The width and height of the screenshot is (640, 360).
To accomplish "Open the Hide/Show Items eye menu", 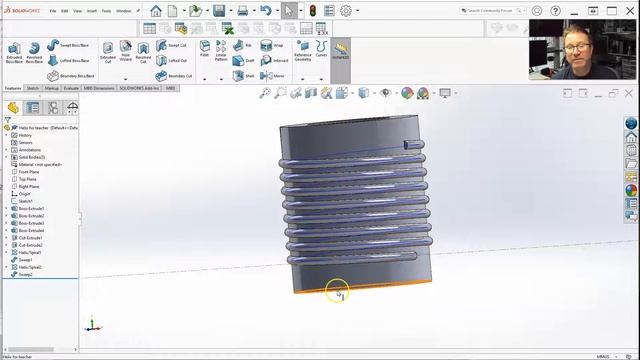I will [385, 93].
